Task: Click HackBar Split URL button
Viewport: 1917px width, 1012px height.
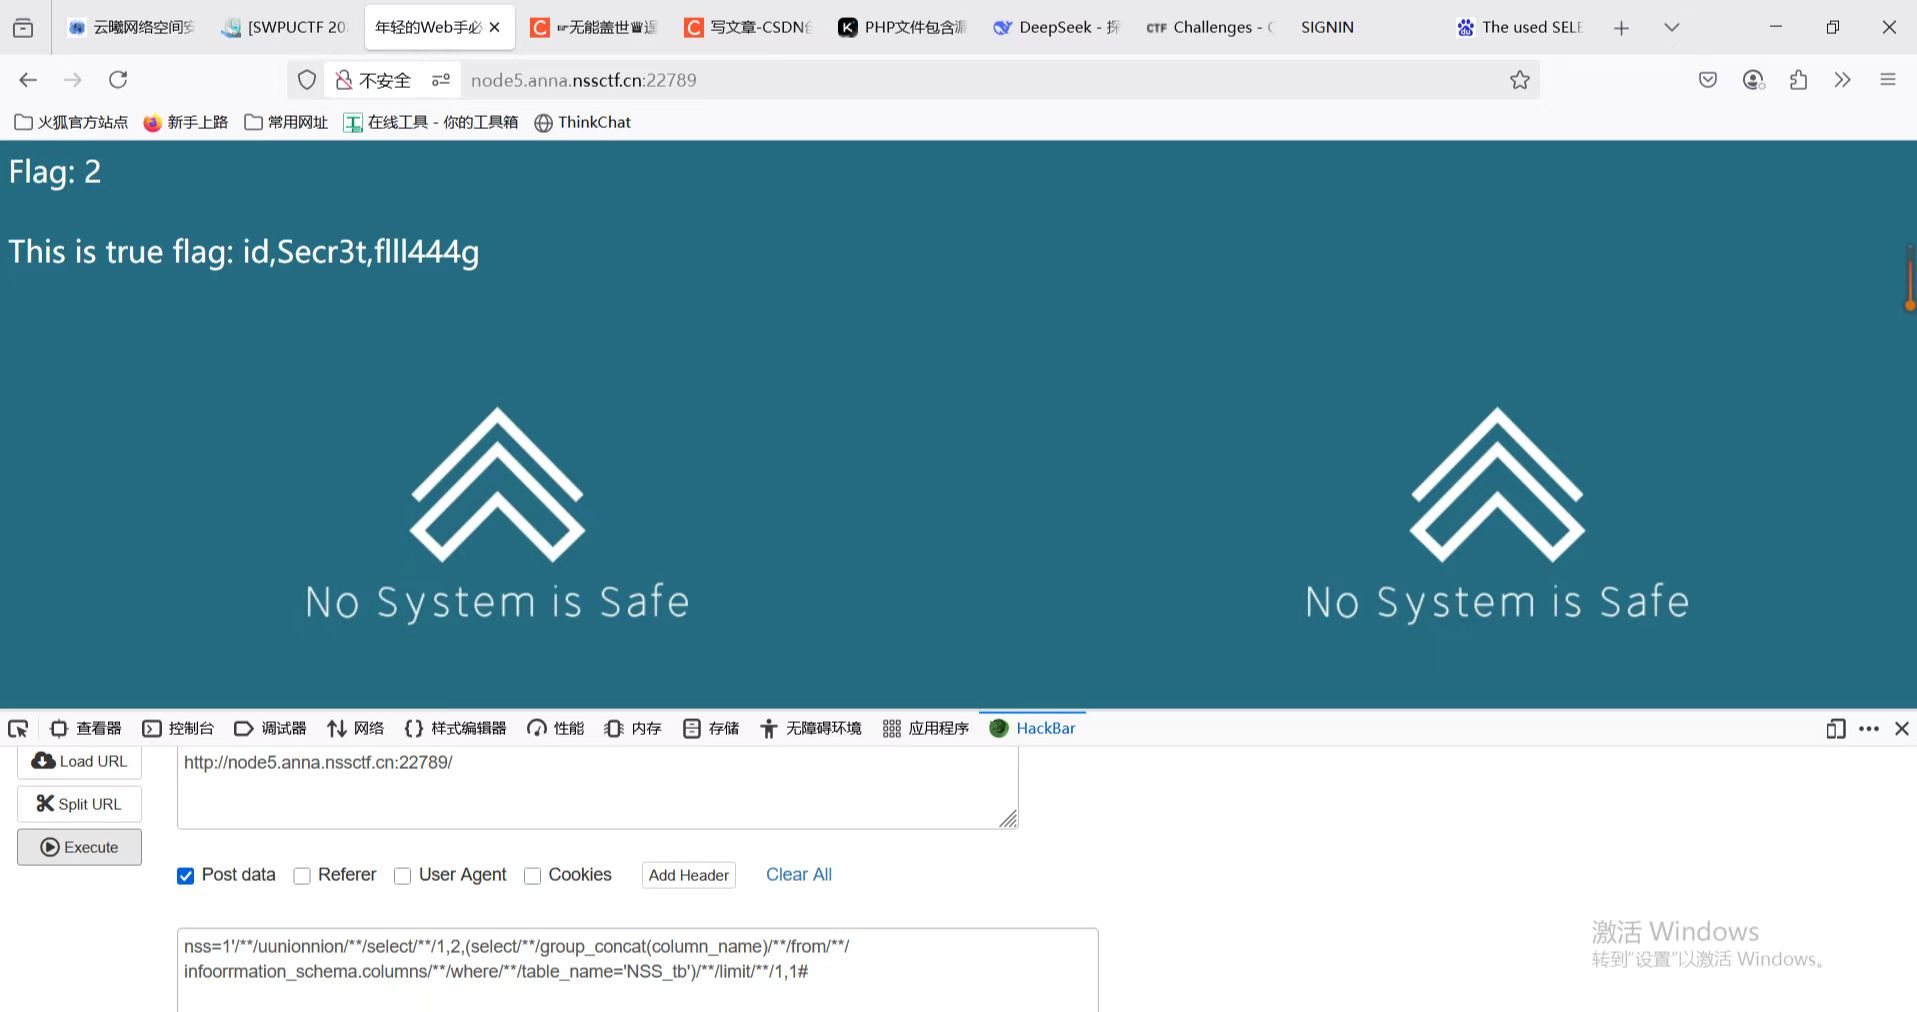Action: pos(79,804)
